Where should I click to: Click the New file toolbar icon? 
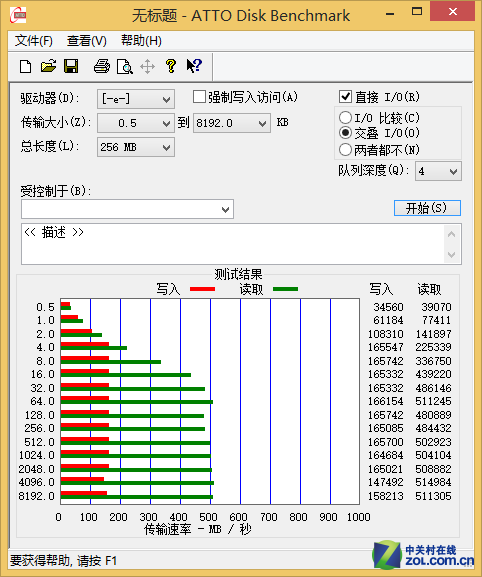point(25,67)
